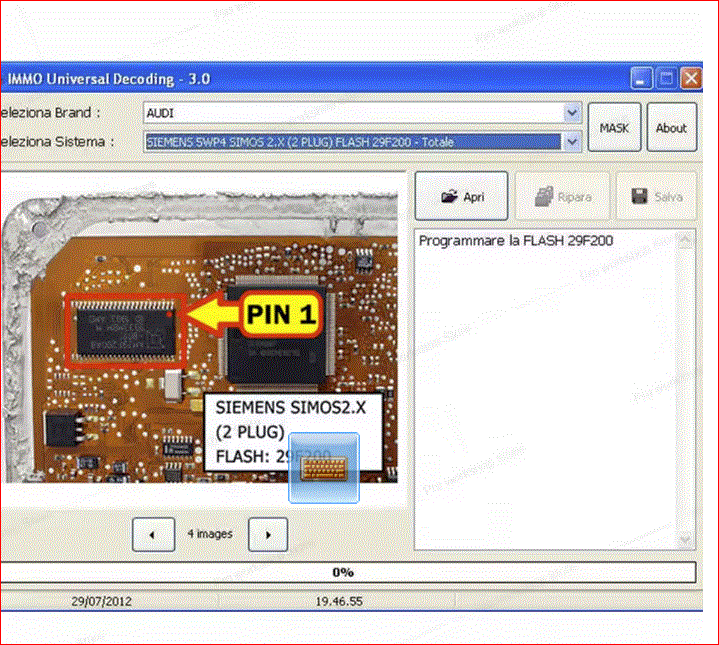Minimize the IMMO Universal Decoding window
The height and width of the screenshot is (645, 719).
[x=640, y=78]
